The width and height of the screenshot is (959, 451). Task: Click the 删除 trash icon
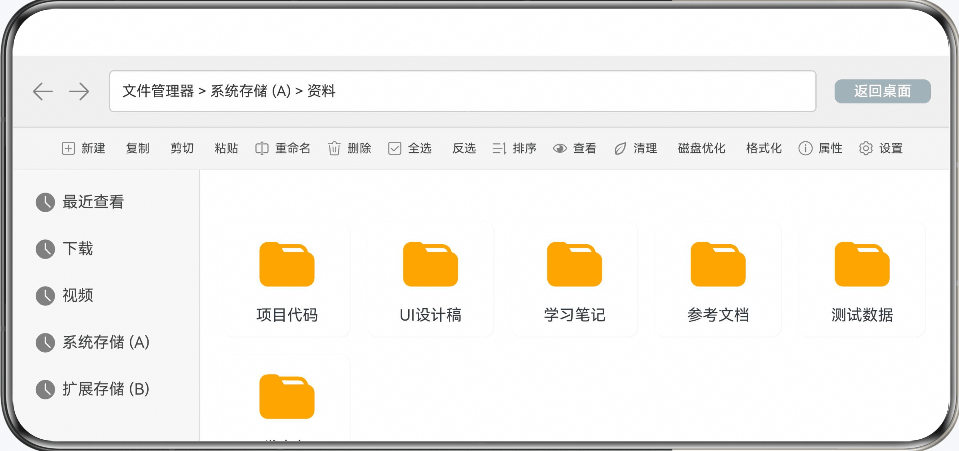pyautogui.click(x=334, y=148)
